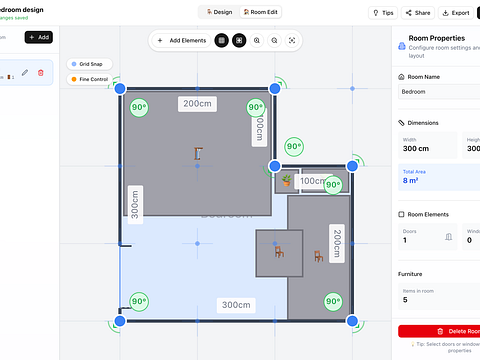This screenshot has width=480, height=360.
Task: Toggle the snap-to-grid toolbar icon
Action: (239, 41)
